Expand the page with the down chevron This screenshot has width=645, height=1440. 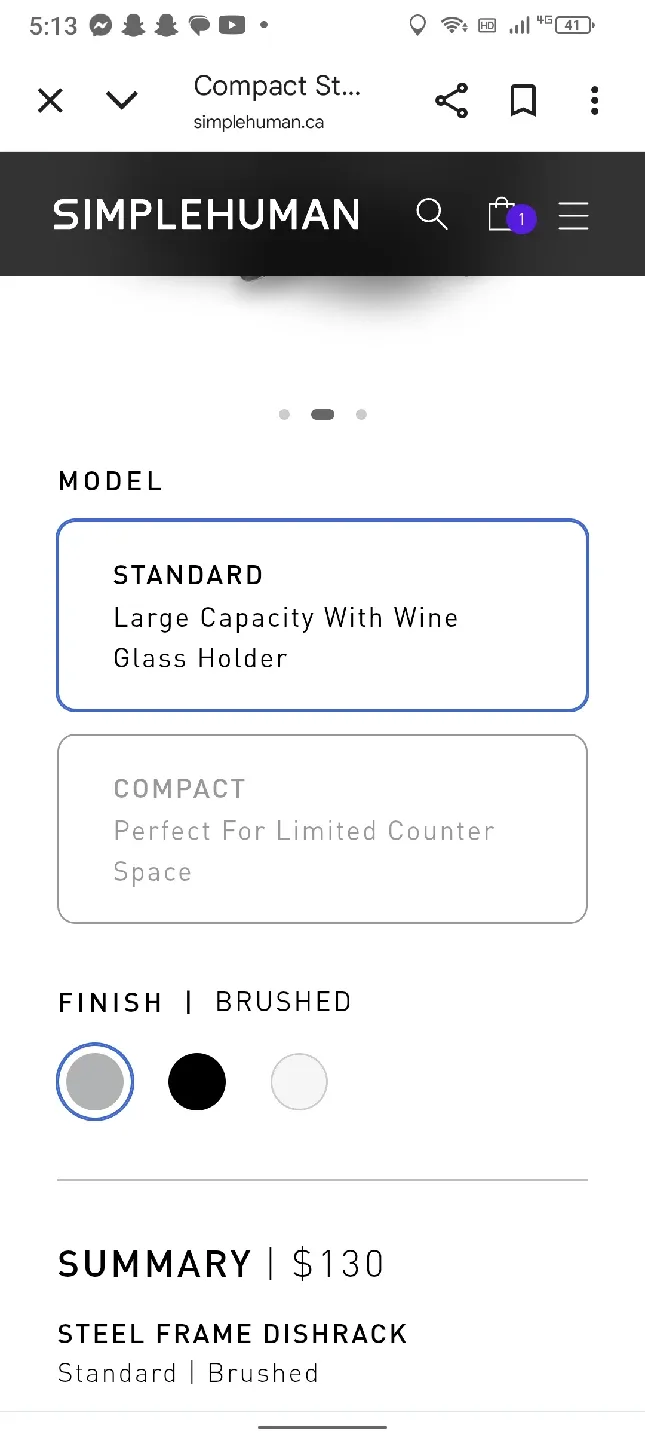click(x=121, y=100)
